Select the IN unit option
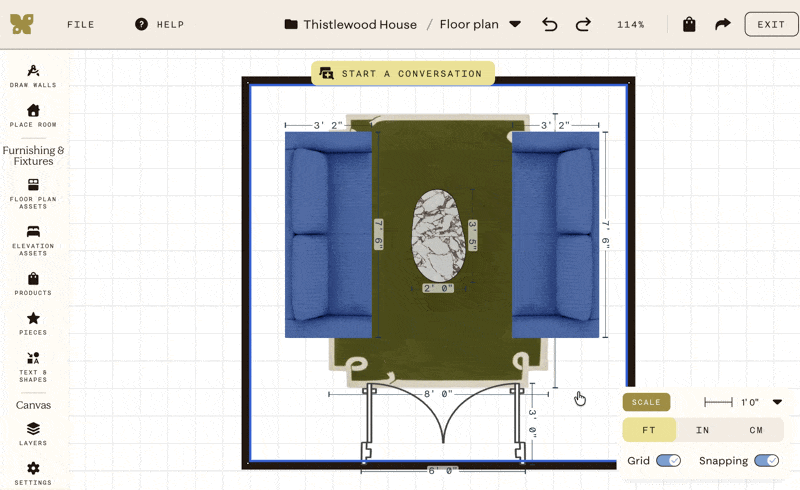 coord(703,430)
